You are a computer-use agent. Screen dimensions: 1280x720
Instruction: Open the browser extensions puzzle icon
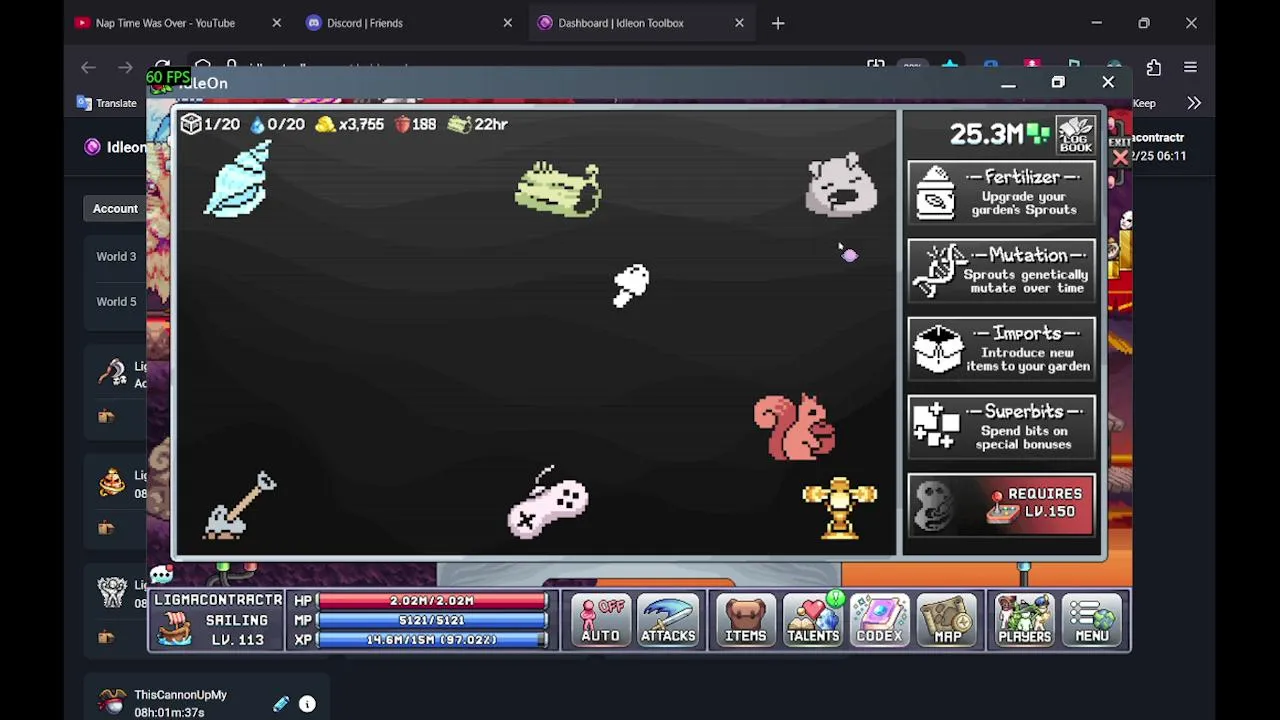1154,67
